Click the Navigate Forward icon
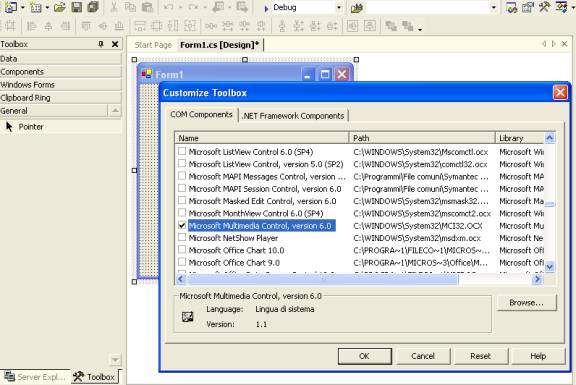The image size is (576, 385). [x=242, y=7]
